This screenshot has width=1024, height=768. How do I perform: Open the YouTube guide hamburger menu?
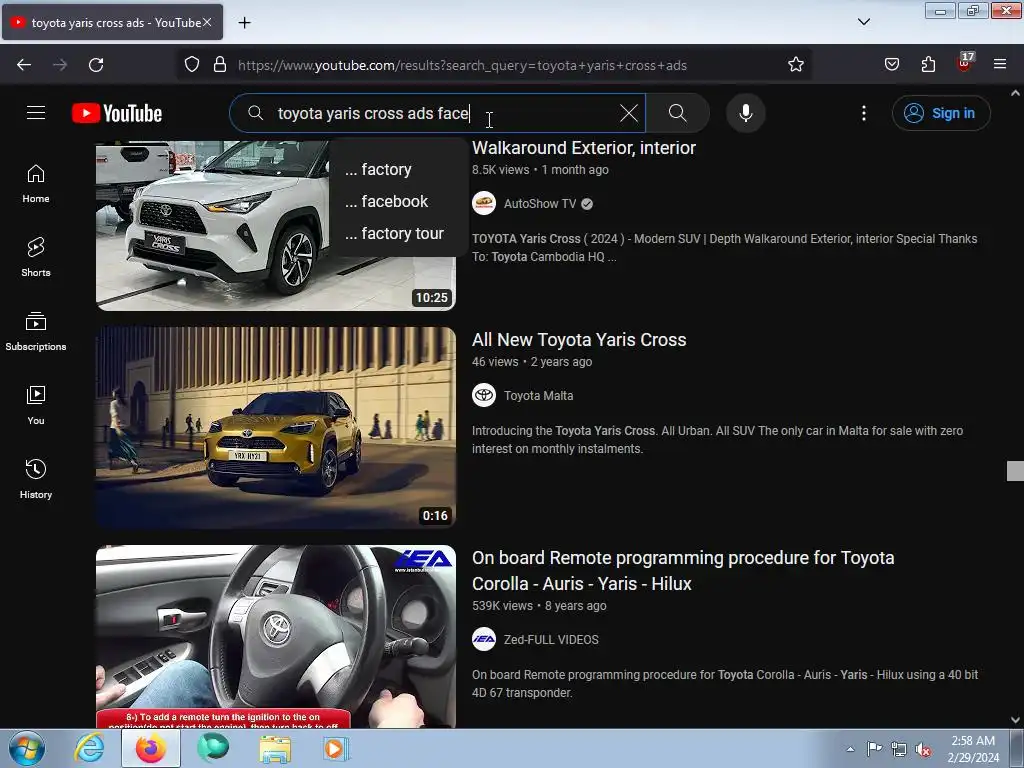(36, 113)
